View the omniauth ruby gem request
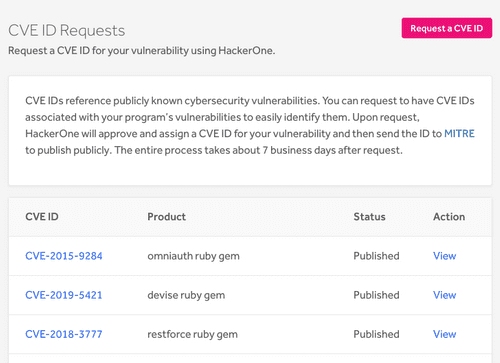The height and width of the screenshot is (363, 500). pos(444,256)
